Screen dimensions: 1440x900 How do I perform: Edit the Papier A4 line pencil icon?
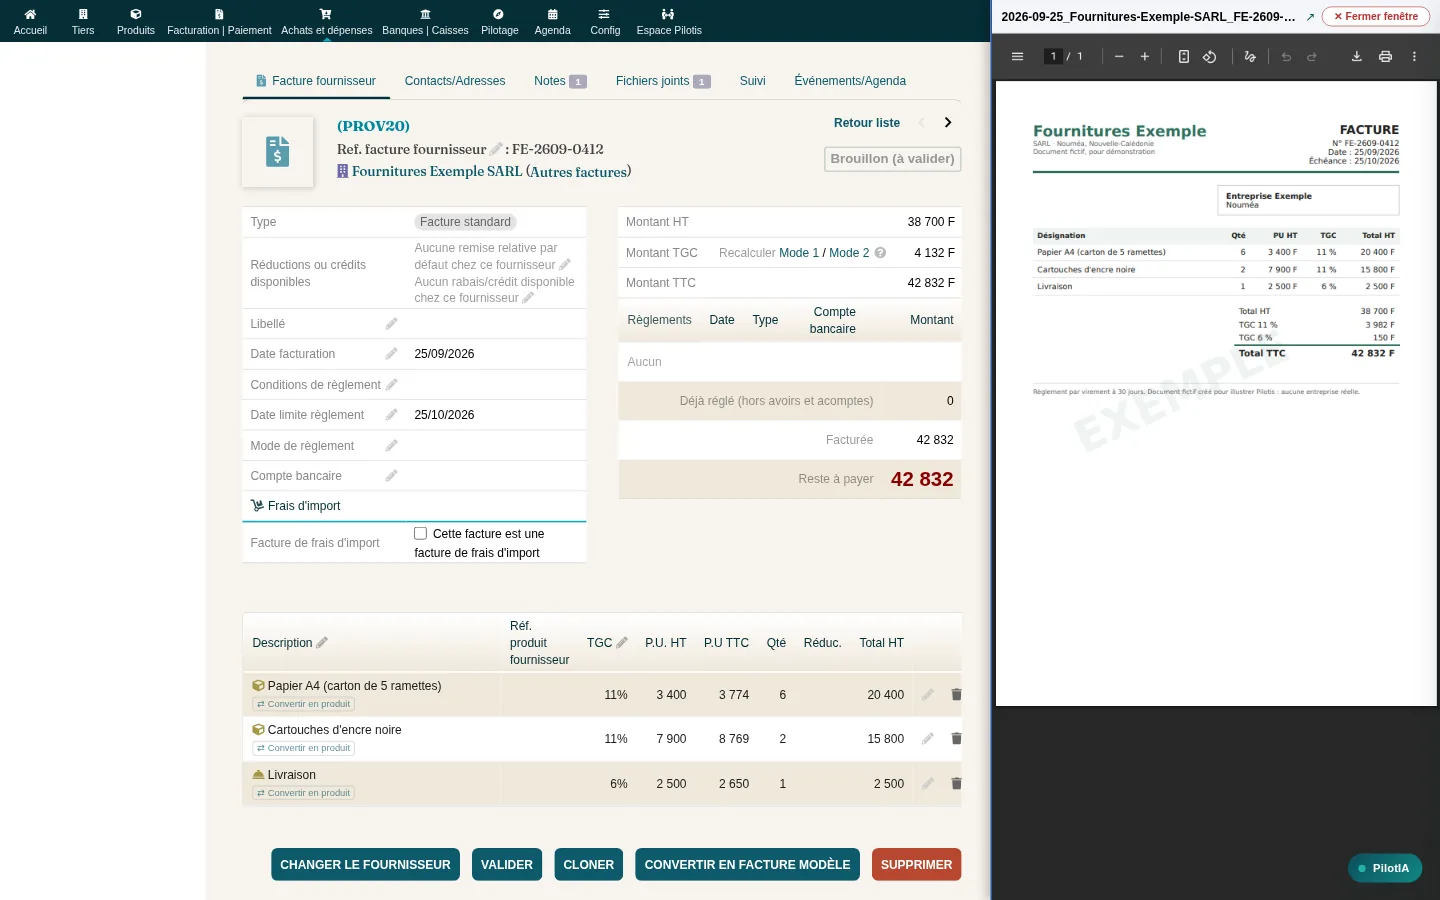point(928,695)
